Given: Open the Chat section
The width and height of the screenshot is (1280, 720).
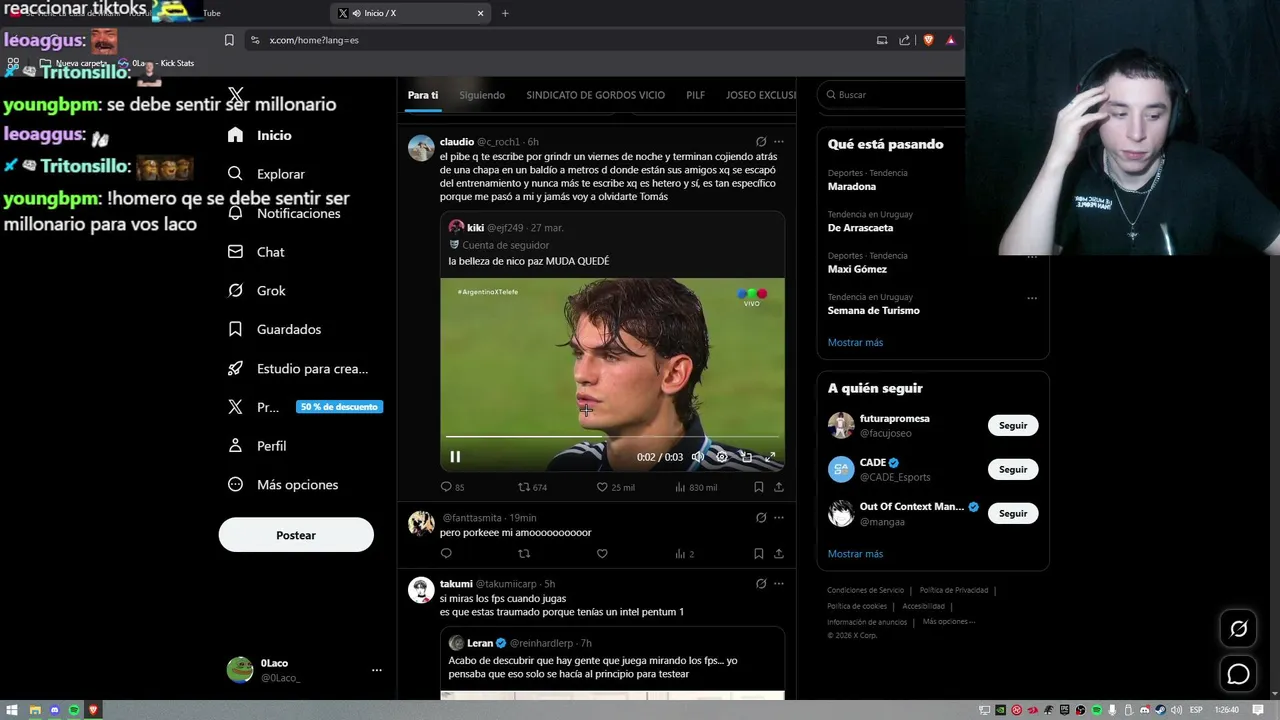Looking at the screenshot, I should 256,252.
